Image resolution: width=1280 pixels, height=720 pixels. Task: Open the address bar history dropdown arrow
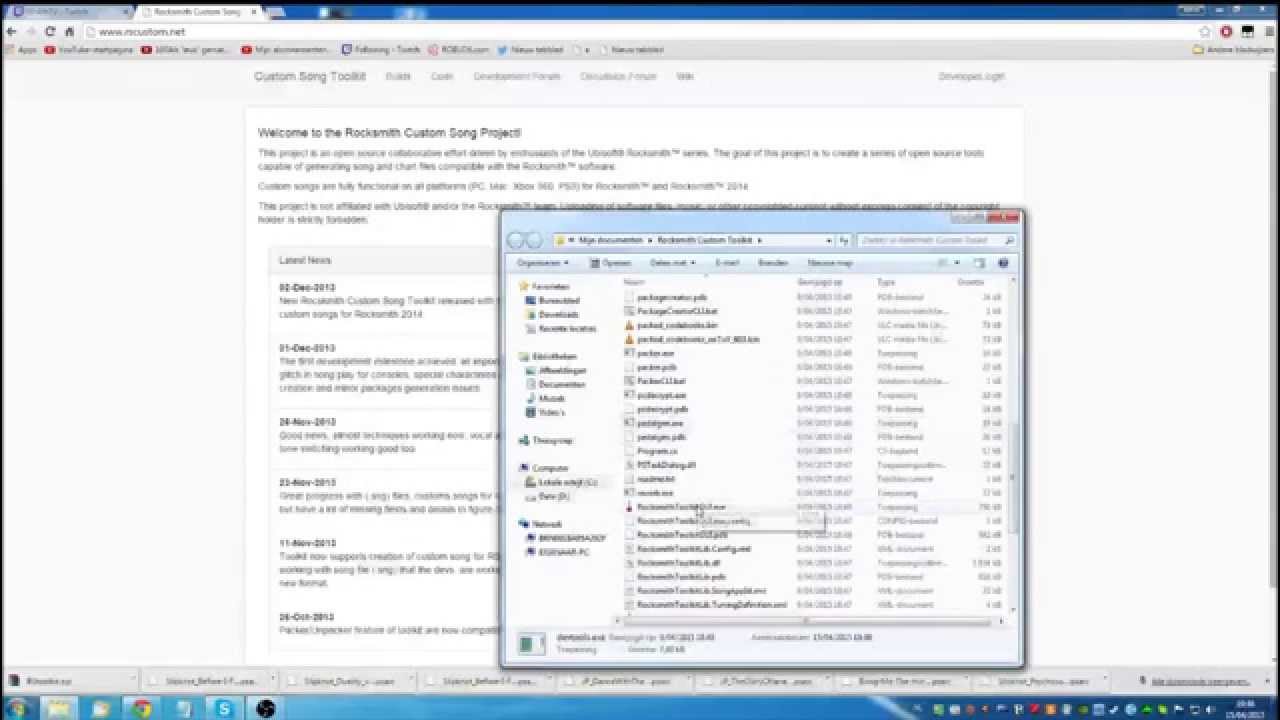tap(829, 240)
